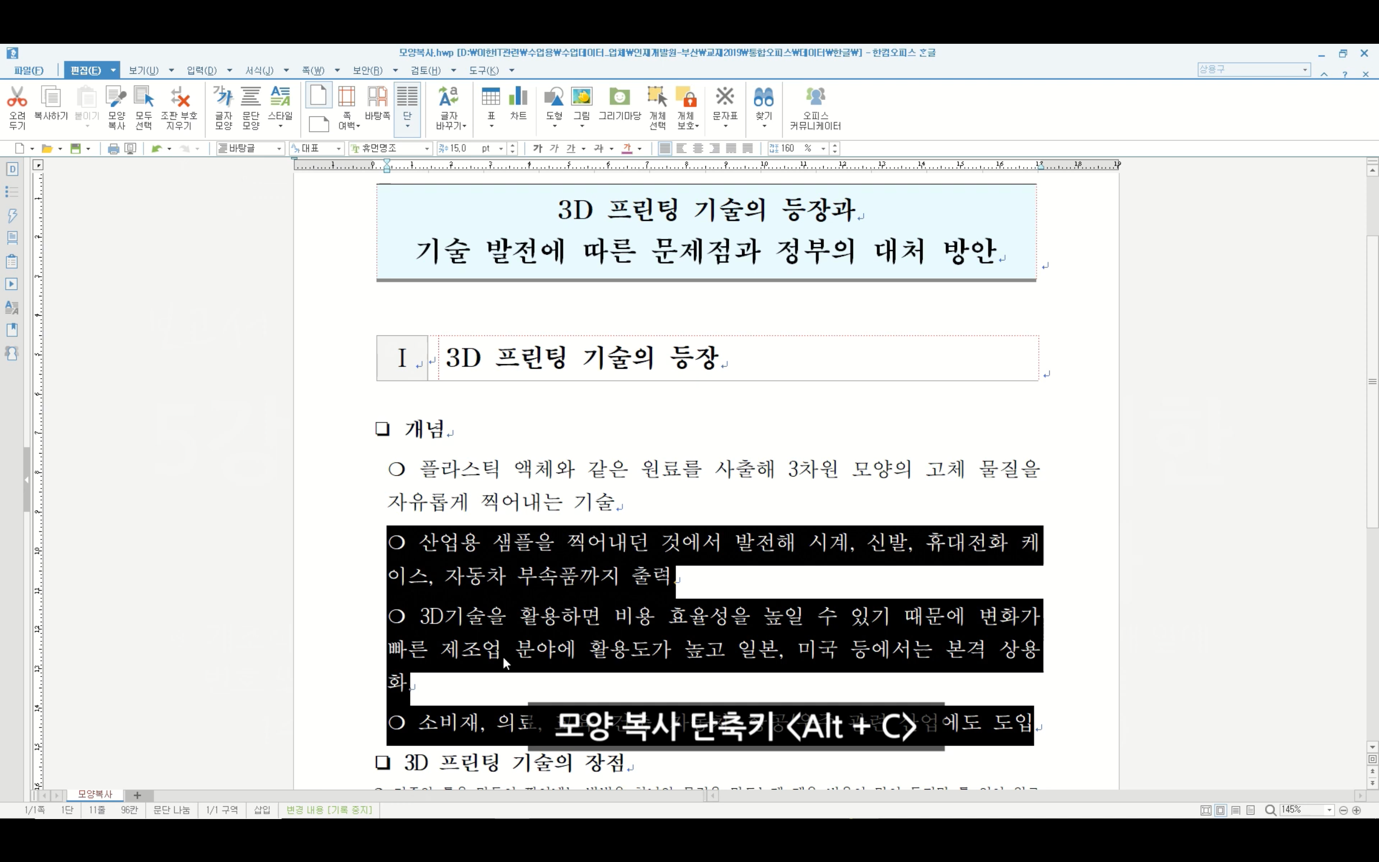The image size is (1379, 862).
Task: Open 그리기마당 drawing gallery icon
Action: [x=619, y=104]
